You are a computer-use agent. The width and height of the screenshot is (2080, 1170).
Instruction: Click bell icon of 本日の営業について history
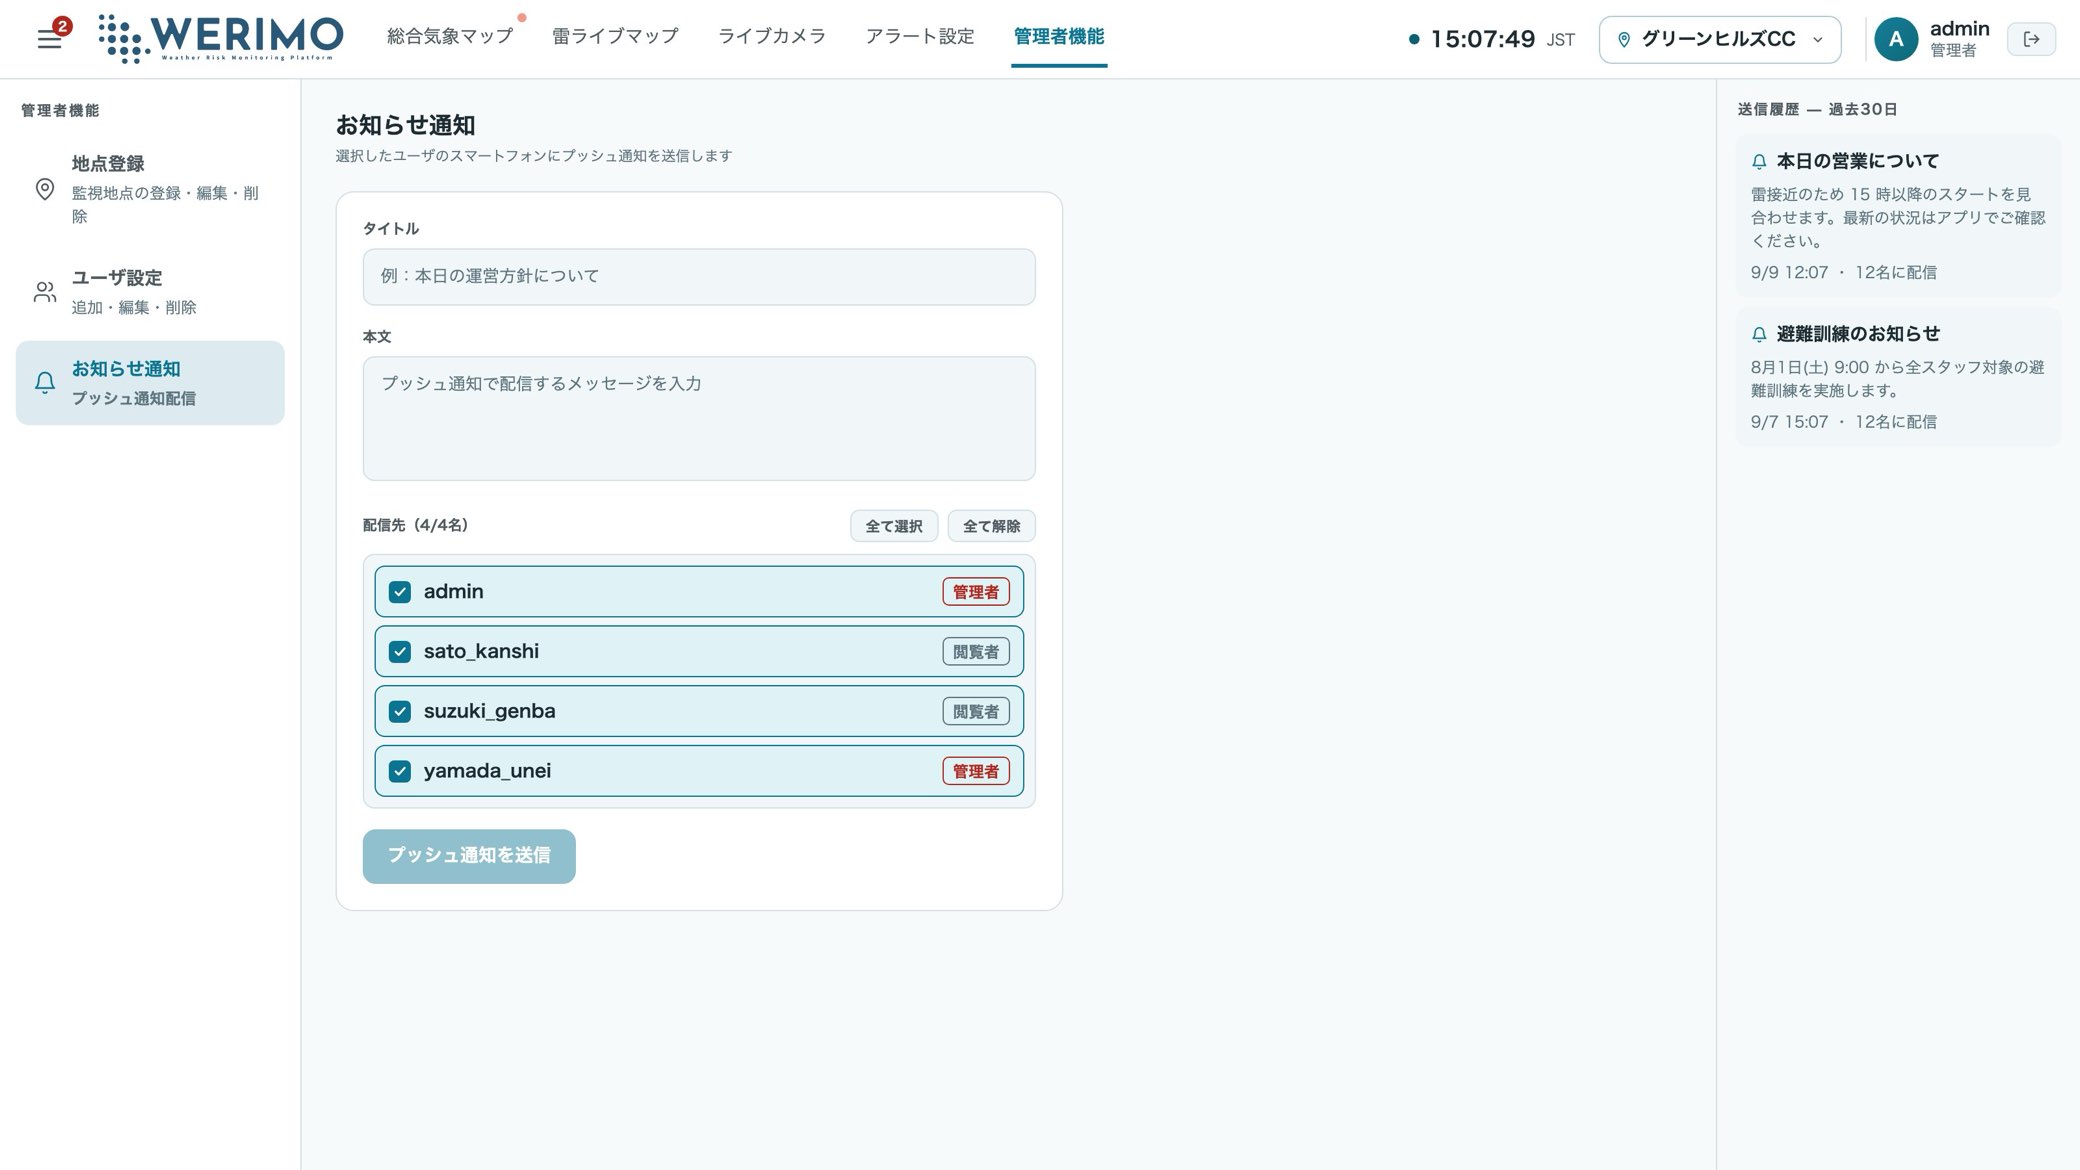point(1759,162)
